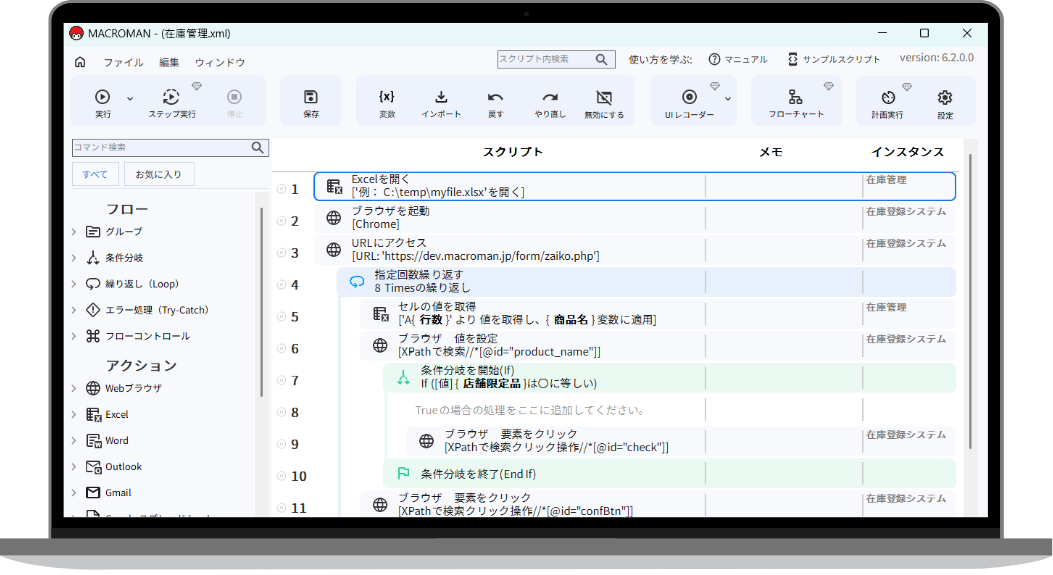Viewport: 1053px width, 575px height.
Task: Open the 変数 variables tool
Action: click(387, 103)
